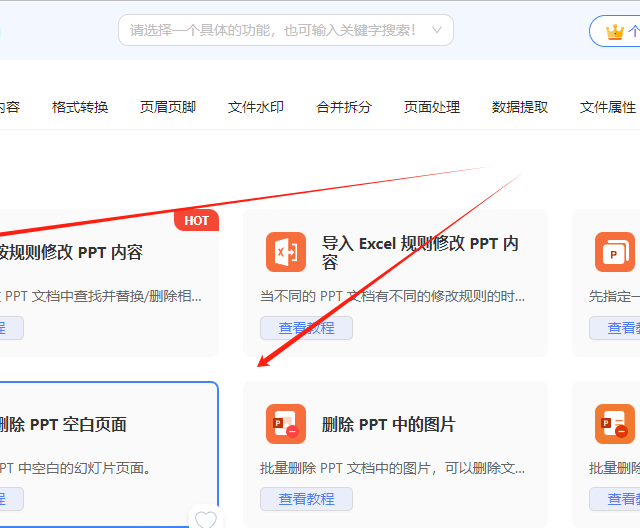Image resolution: width=640 pixels, height=528 pixels.
Task: Click the HOT badge on card
Action: coord(196,220)
